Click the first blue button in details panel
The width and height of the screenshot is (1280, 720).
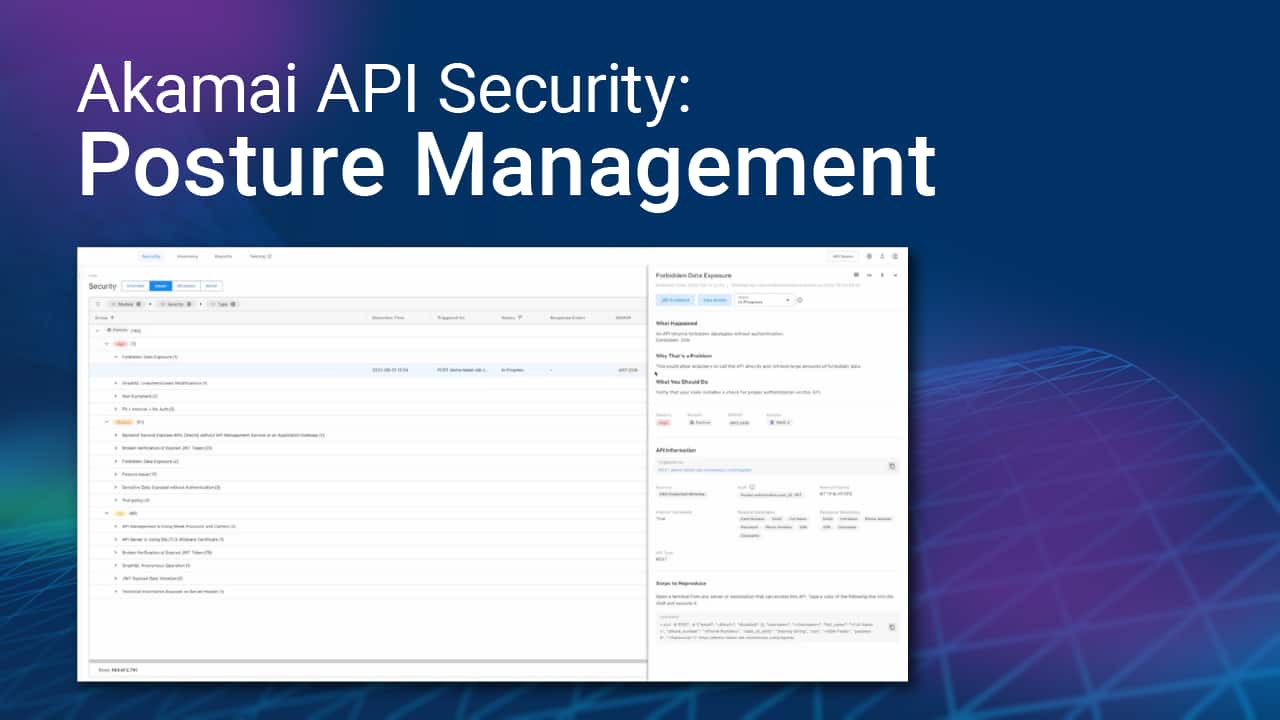pos(675,300)
